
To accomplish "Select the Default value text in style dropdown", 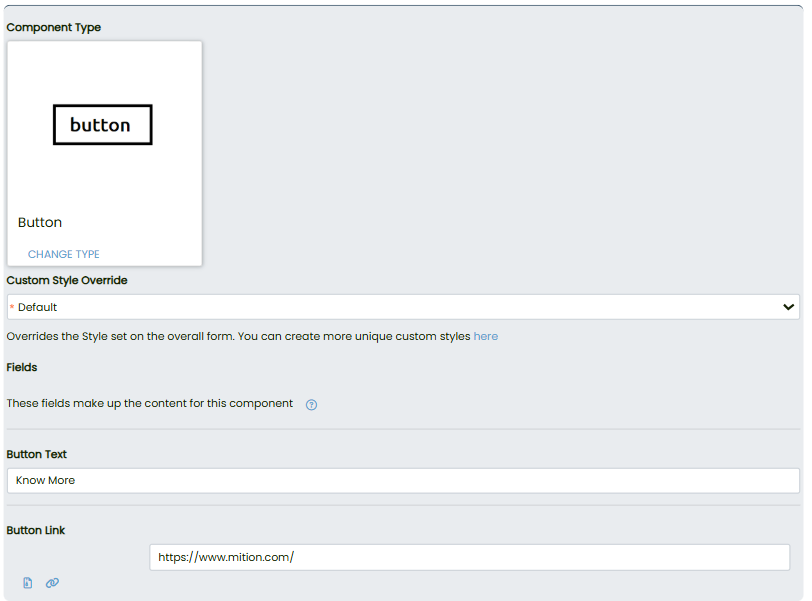I will (38, 307).
